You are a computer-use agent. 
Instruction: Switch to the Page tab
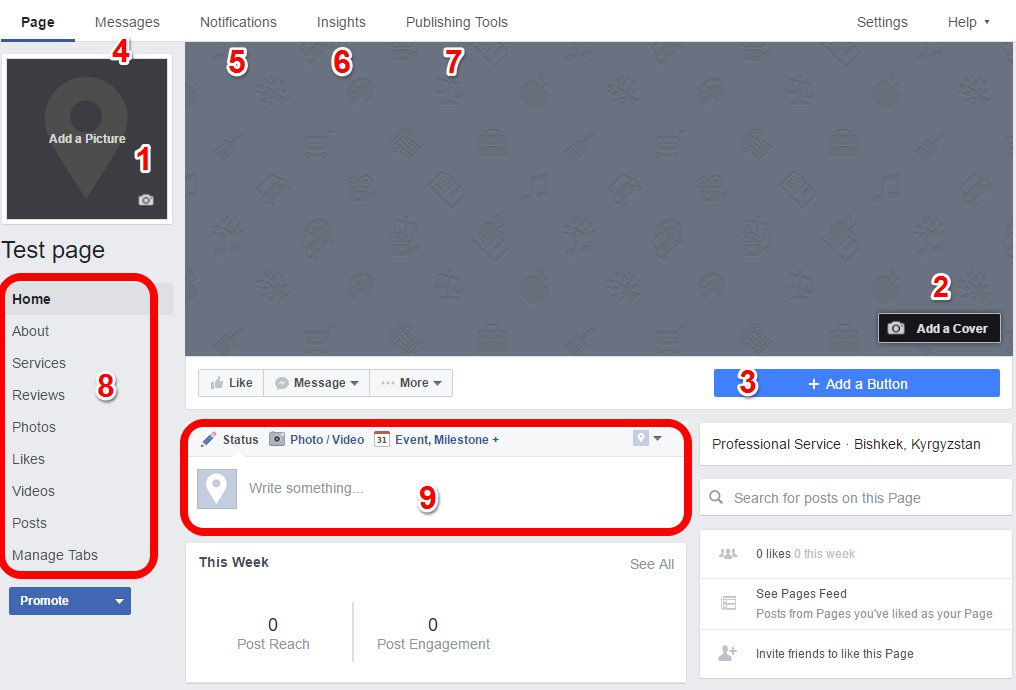(38, 22)
